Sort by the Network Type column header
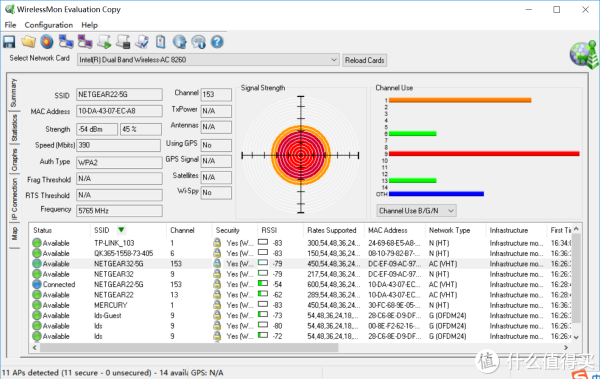Image resolution: width=600 pixels, height=379 pixels. tap(449, 230)
